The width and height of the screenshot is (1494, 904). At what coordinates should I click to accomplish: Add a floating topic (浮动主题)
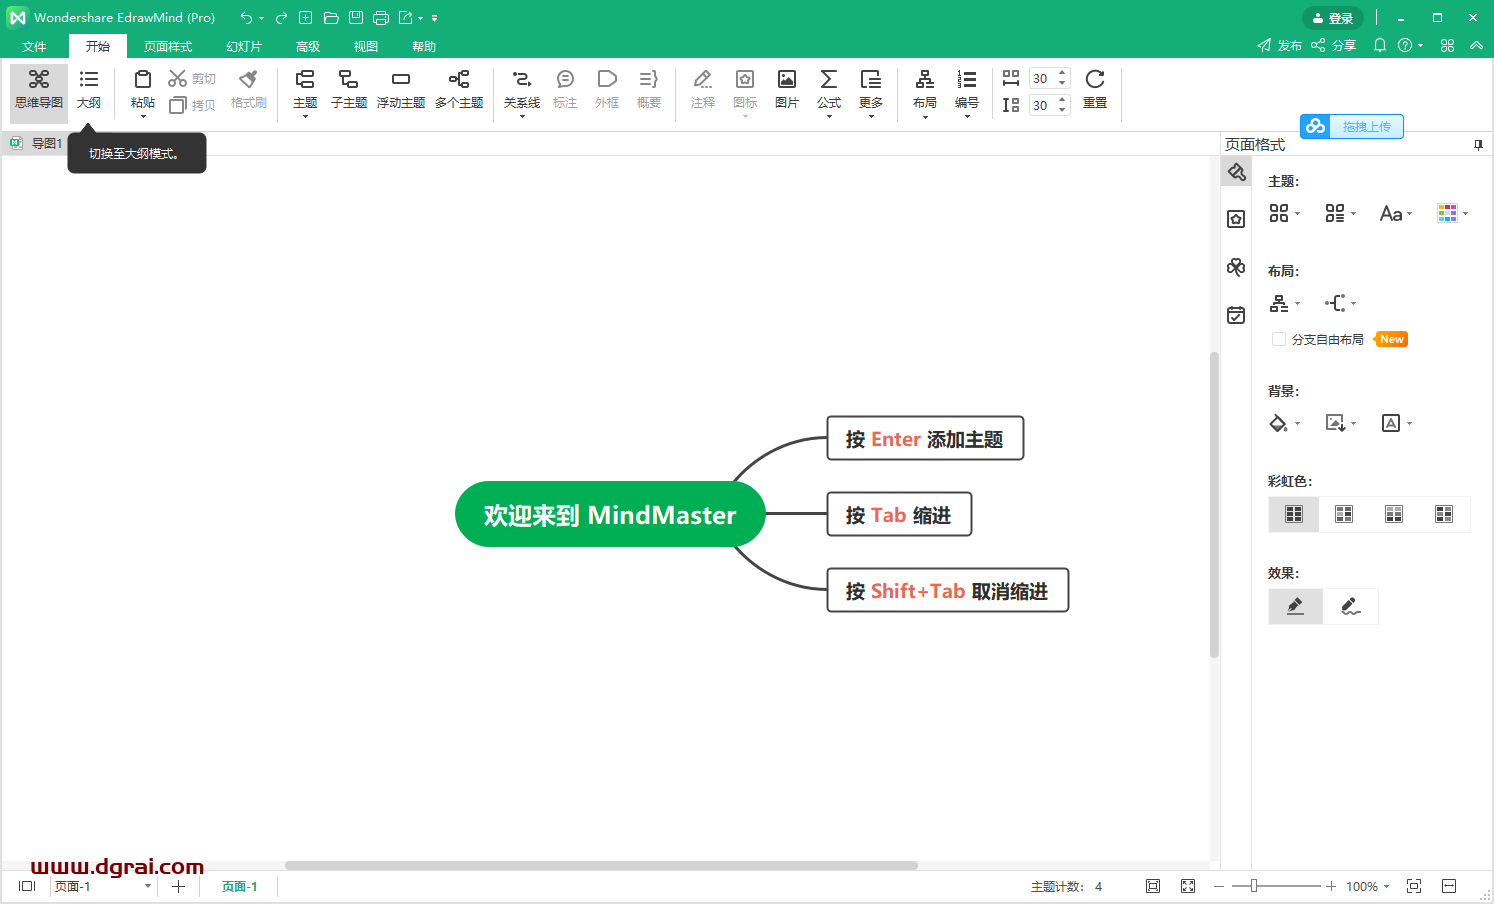(400, 88)
